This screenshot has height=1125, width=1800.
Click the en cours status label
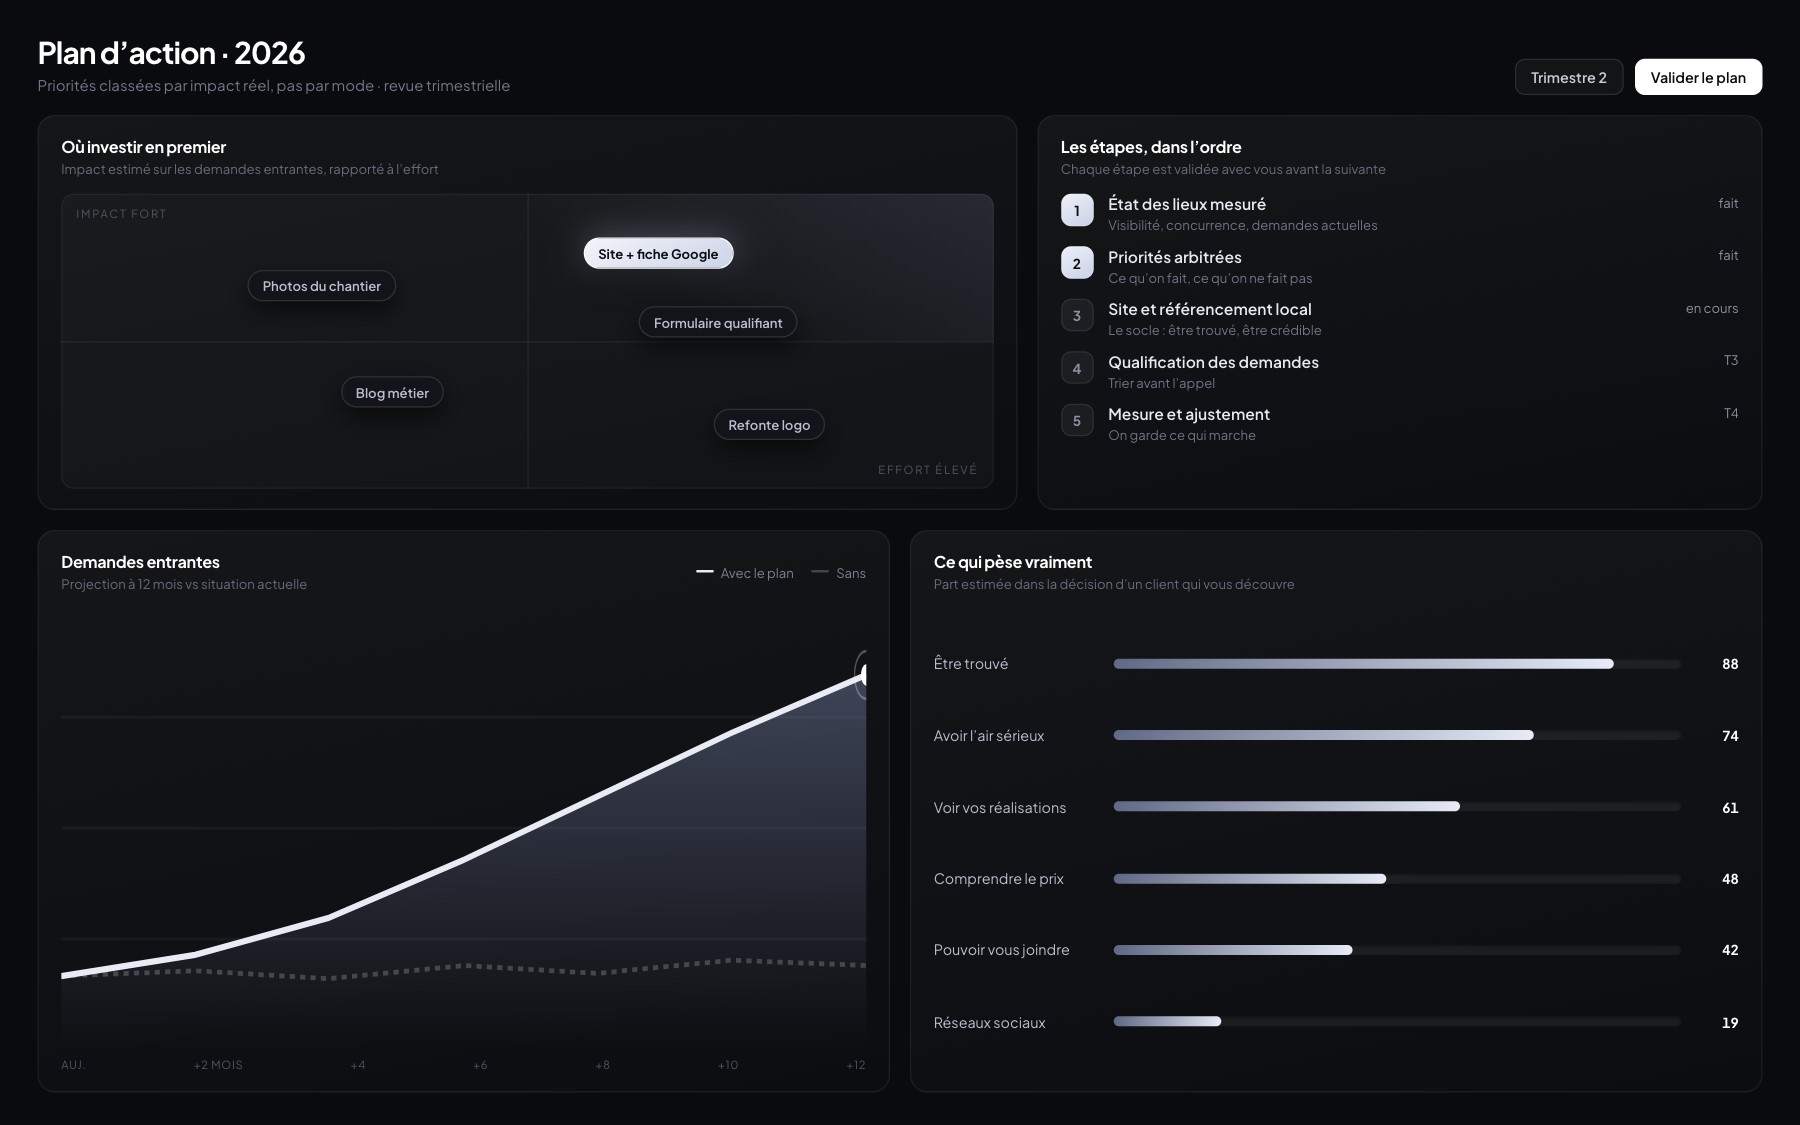coord(1712,308)
